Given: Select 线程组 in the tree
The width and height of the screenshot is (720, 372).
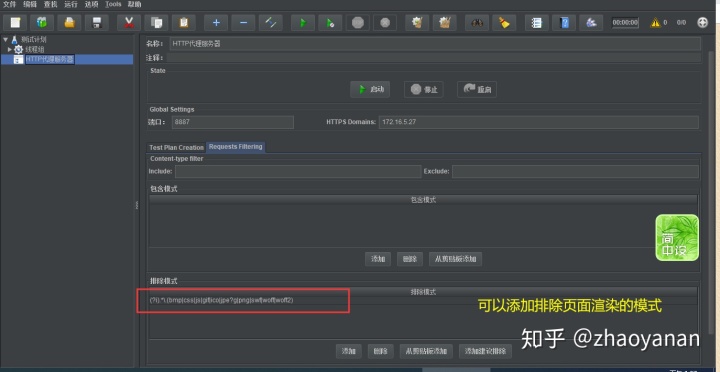Looking at the screenshot, I should pos(35,49).
